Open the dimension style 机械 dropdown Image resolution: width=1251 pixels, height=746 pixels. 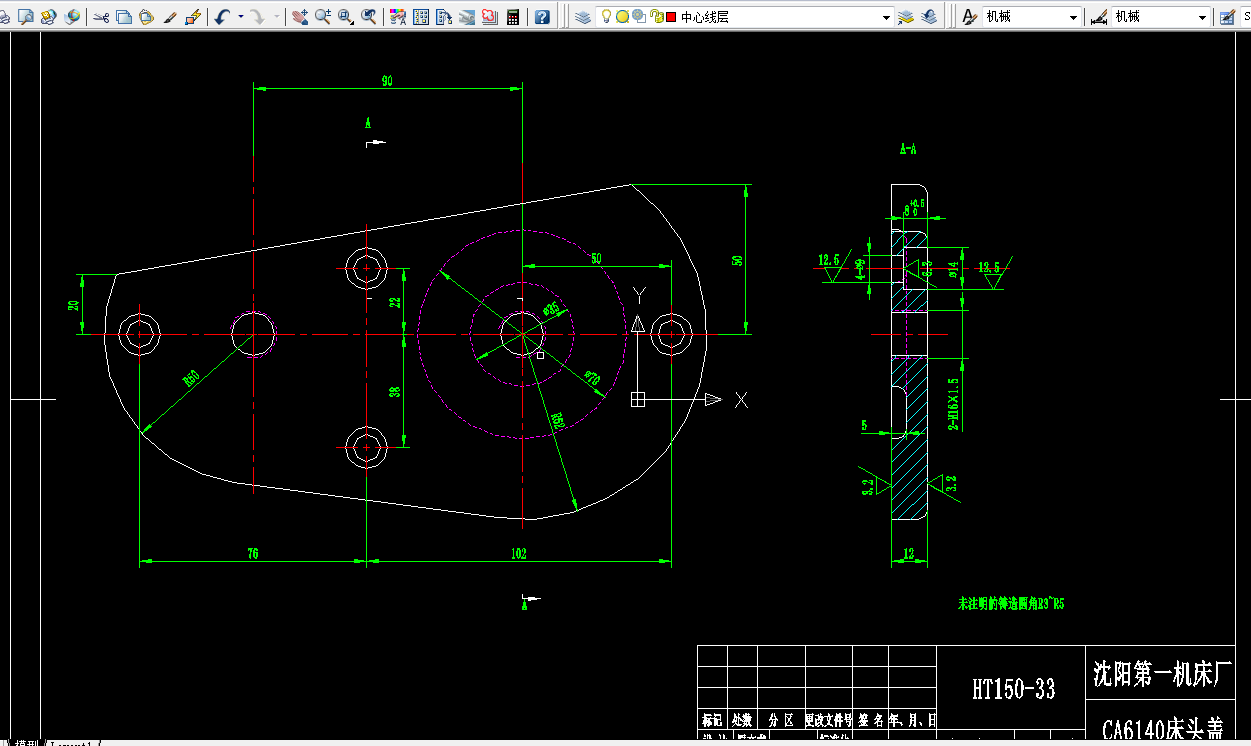point(1203,17)
